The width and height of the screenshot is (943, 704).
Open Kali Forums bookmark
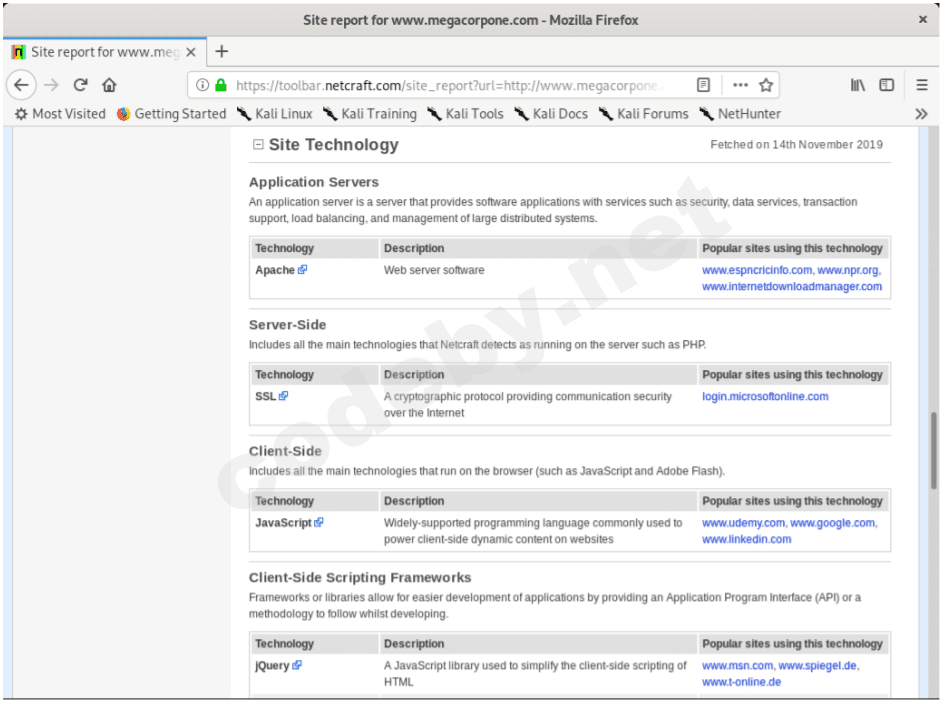click(x=644, y=114)
